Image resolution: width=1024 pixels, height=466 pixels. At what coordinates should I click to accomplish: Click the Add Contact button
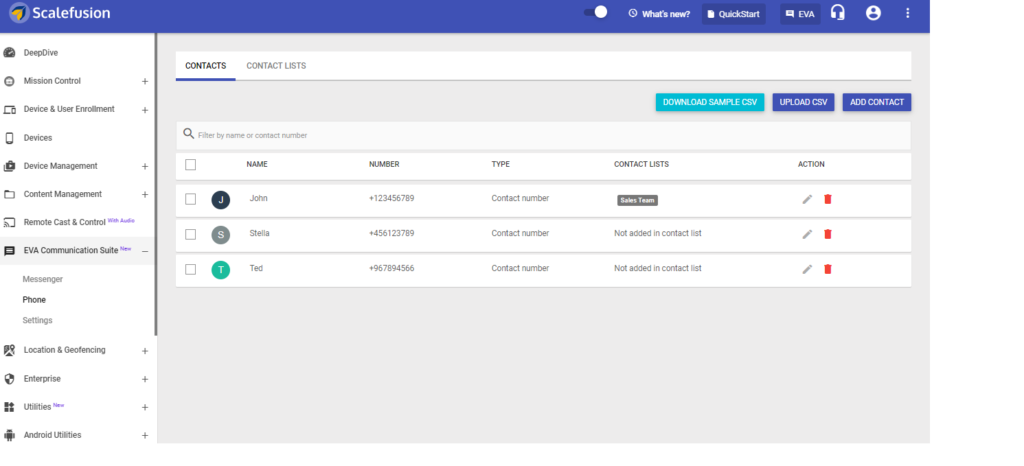(x=876, y=102)
